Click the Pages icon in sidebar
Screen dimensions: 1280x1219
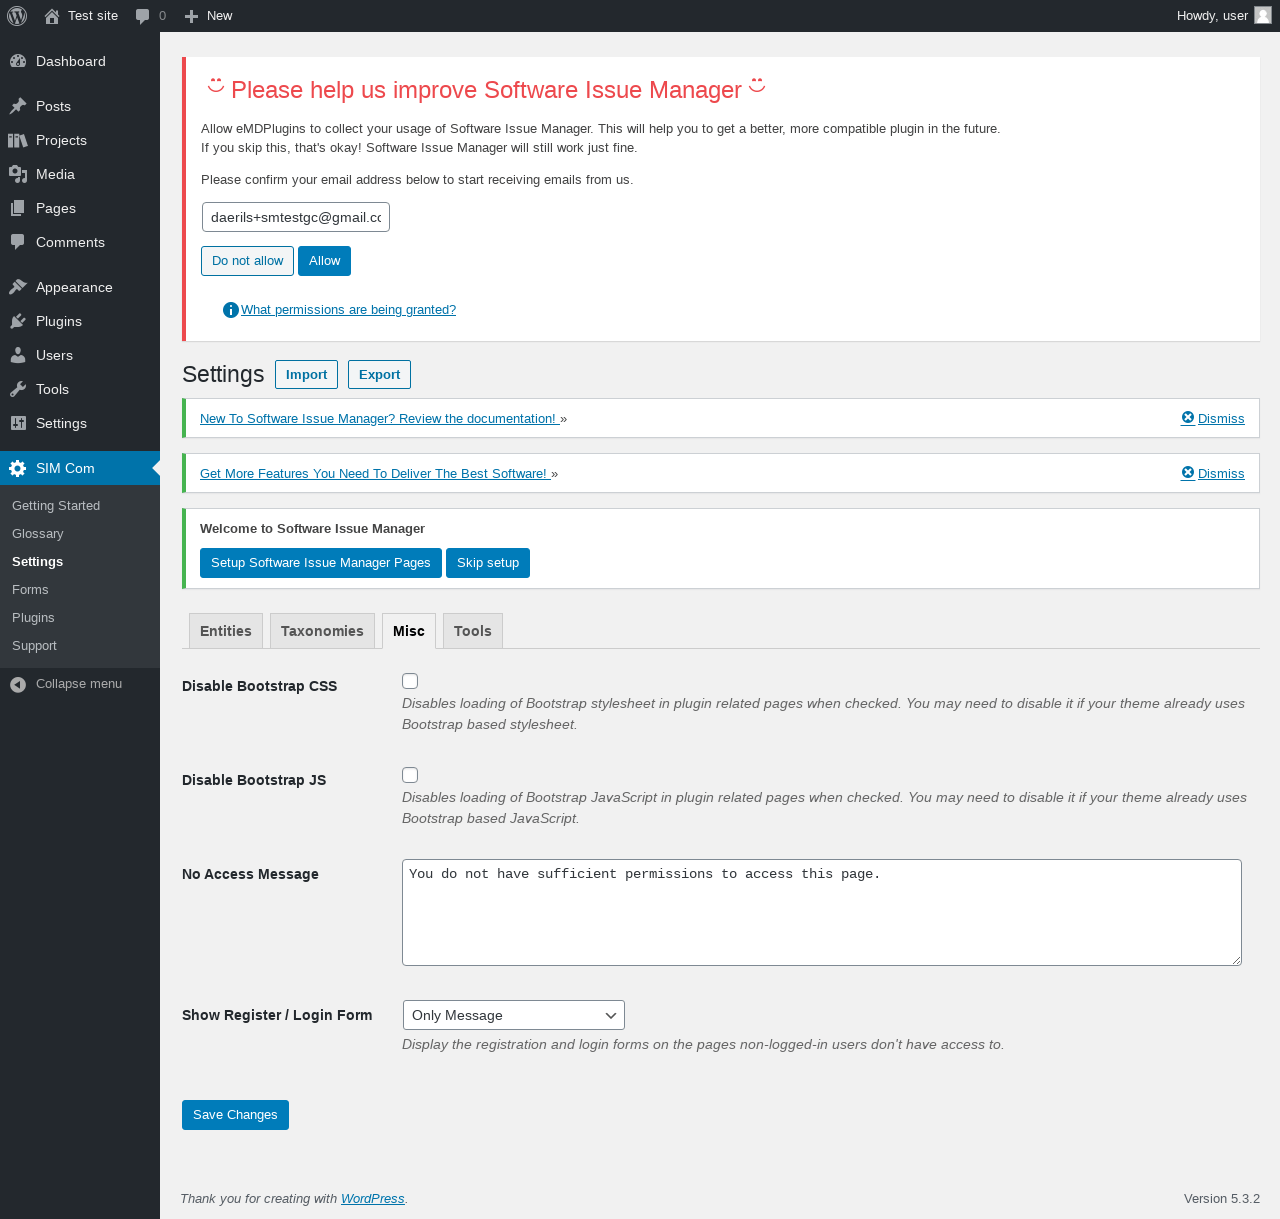(18, 208)
